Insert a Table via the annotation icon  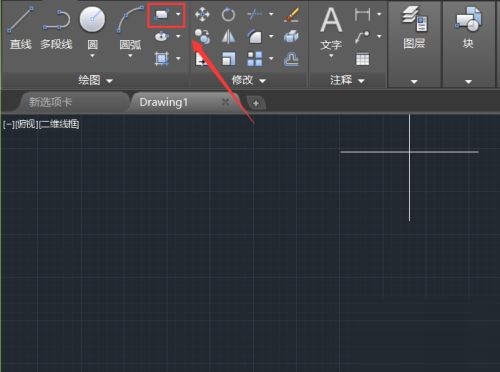[x=363, y=59]
